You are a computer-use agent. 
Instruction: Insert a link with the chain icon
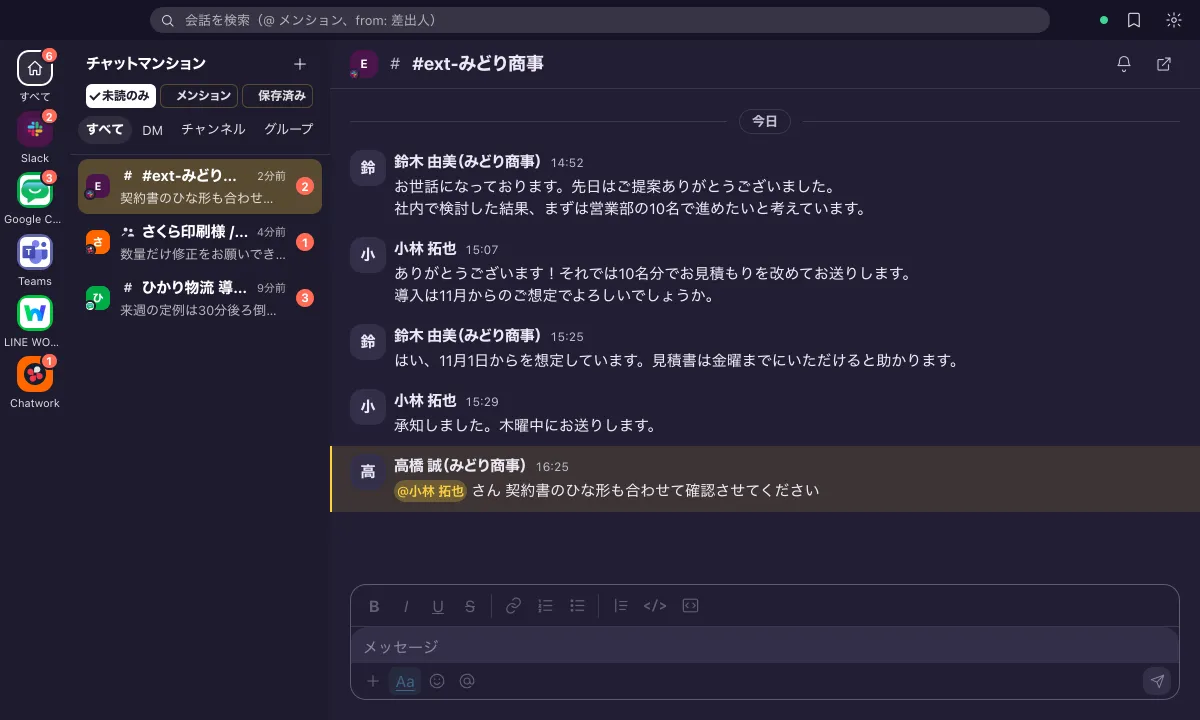click(x=513, y=606)
